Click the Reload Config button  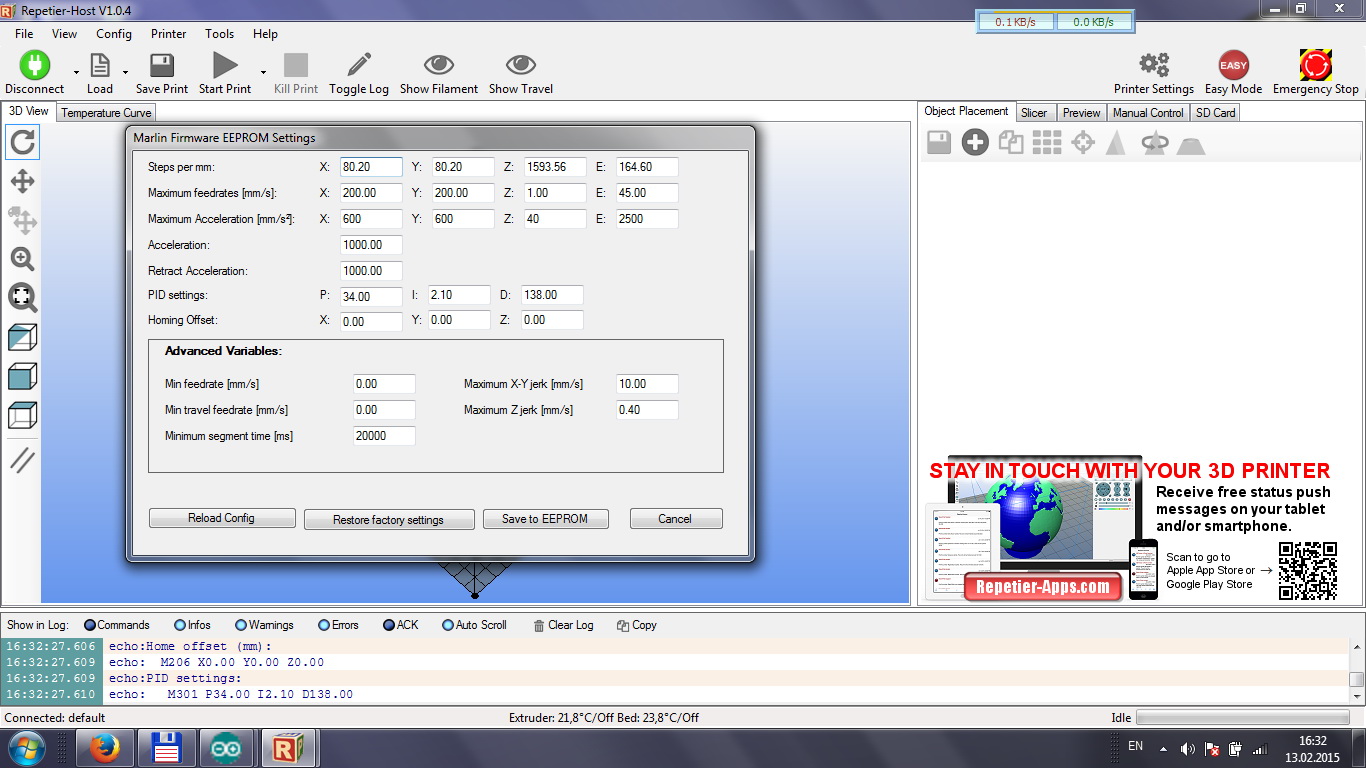click(x=222, y=518)
